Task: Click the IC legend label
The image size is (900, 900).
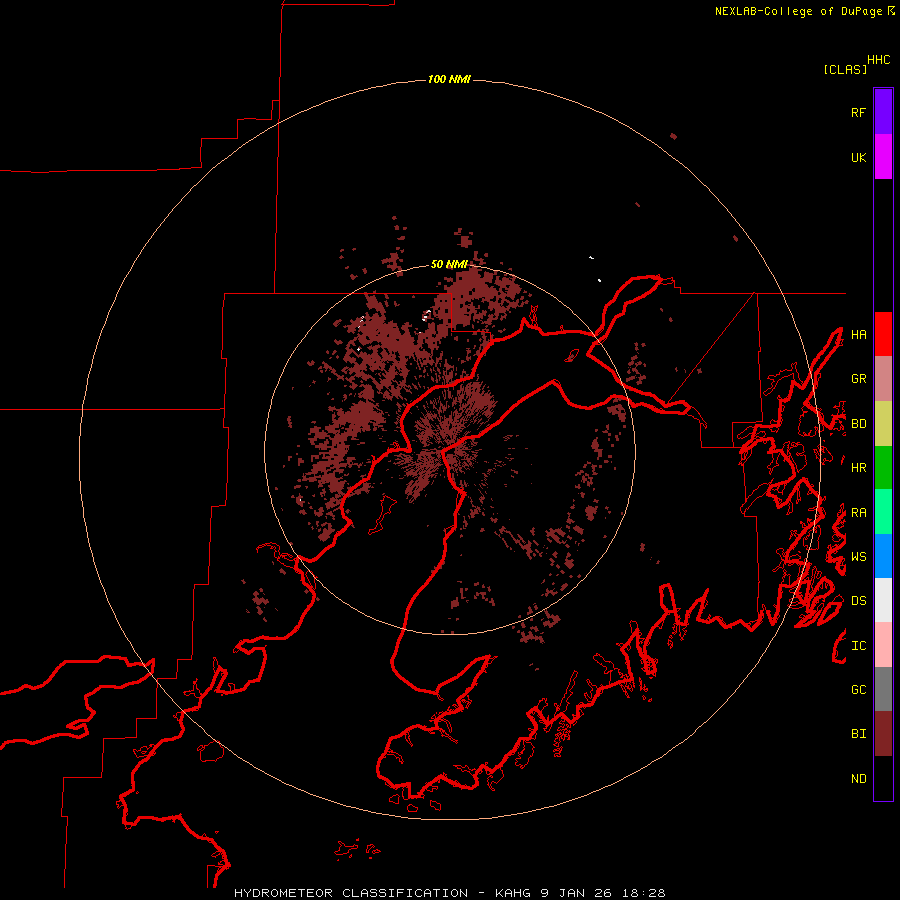Action: 858,646
